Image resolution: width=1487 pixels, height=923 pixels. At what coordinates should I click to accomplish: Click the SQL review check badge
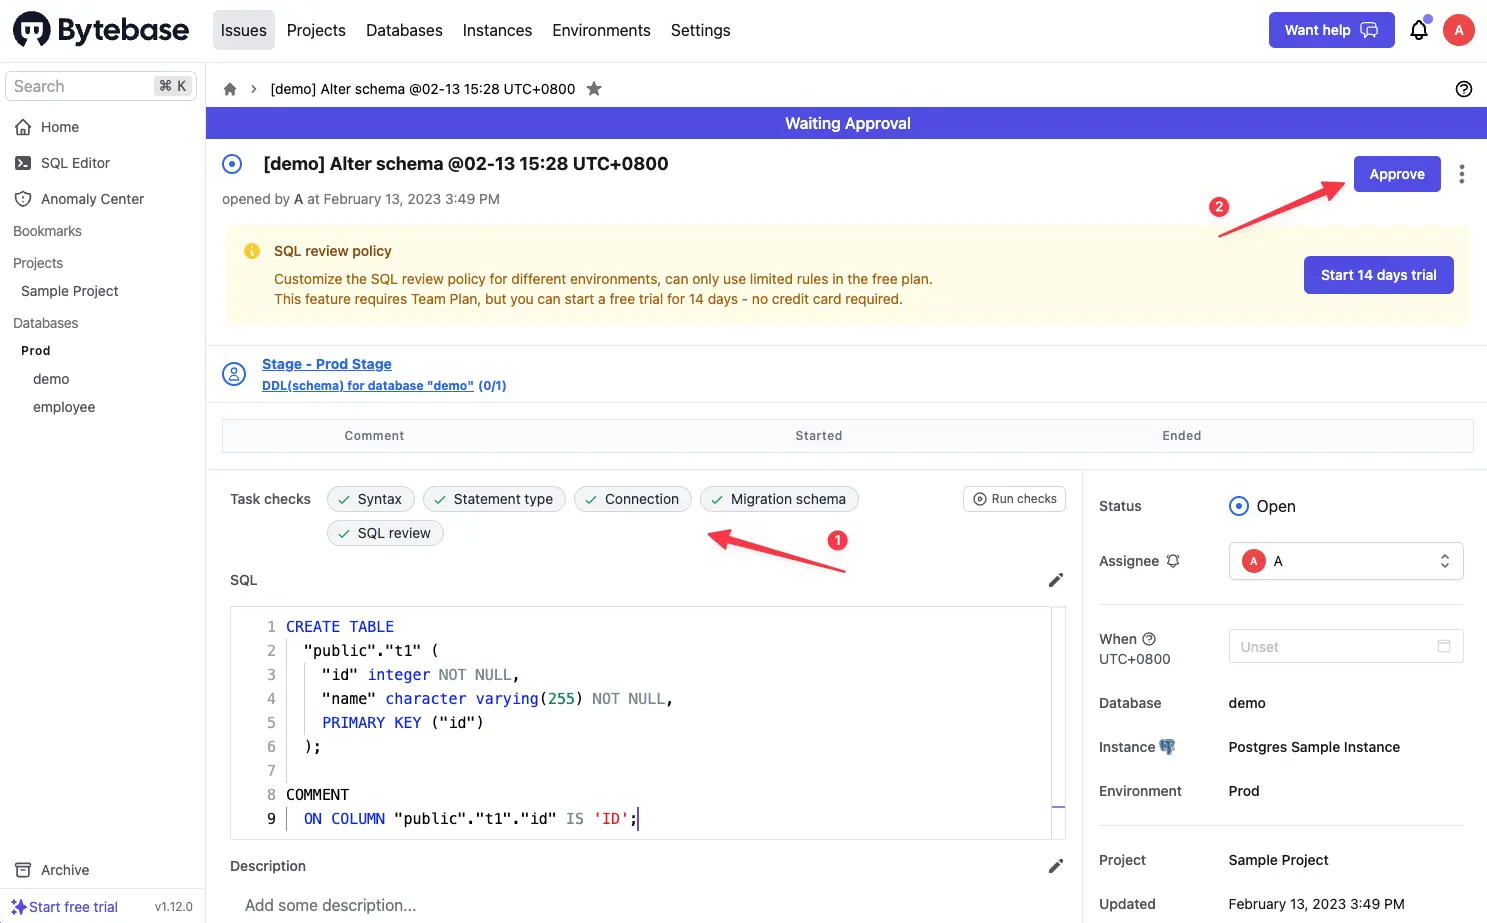pos(385,533)
